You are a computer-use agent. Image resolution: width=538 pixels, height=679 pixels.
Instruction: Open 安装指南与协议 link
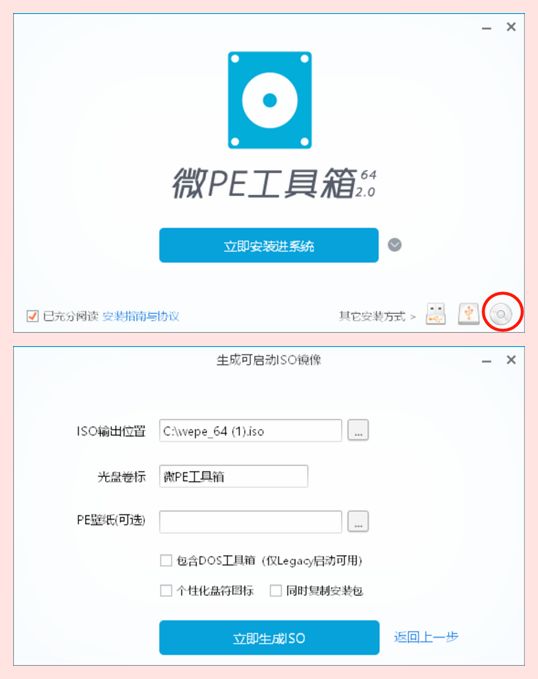click(x=141, y=316)
